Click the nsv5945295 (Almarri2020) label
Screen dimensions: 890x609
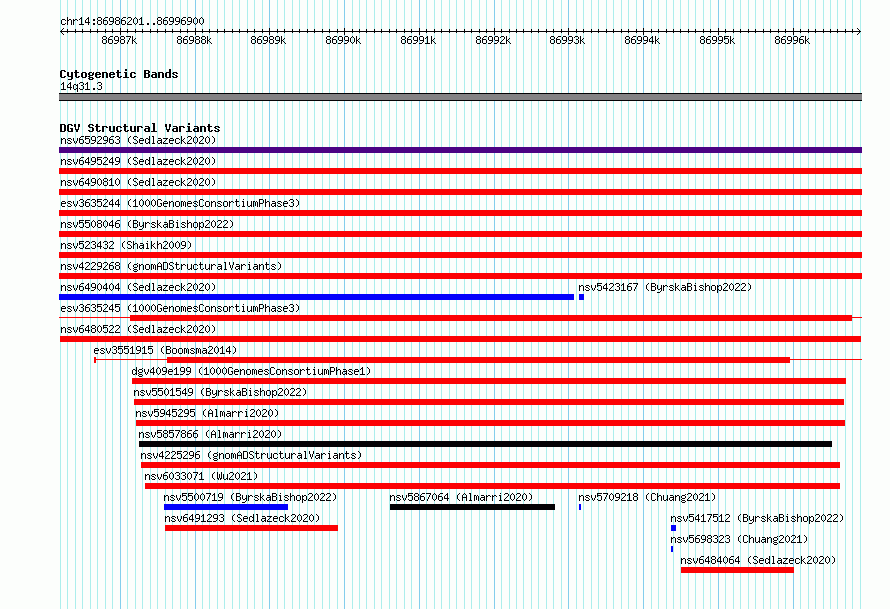[x=207, y=413]
